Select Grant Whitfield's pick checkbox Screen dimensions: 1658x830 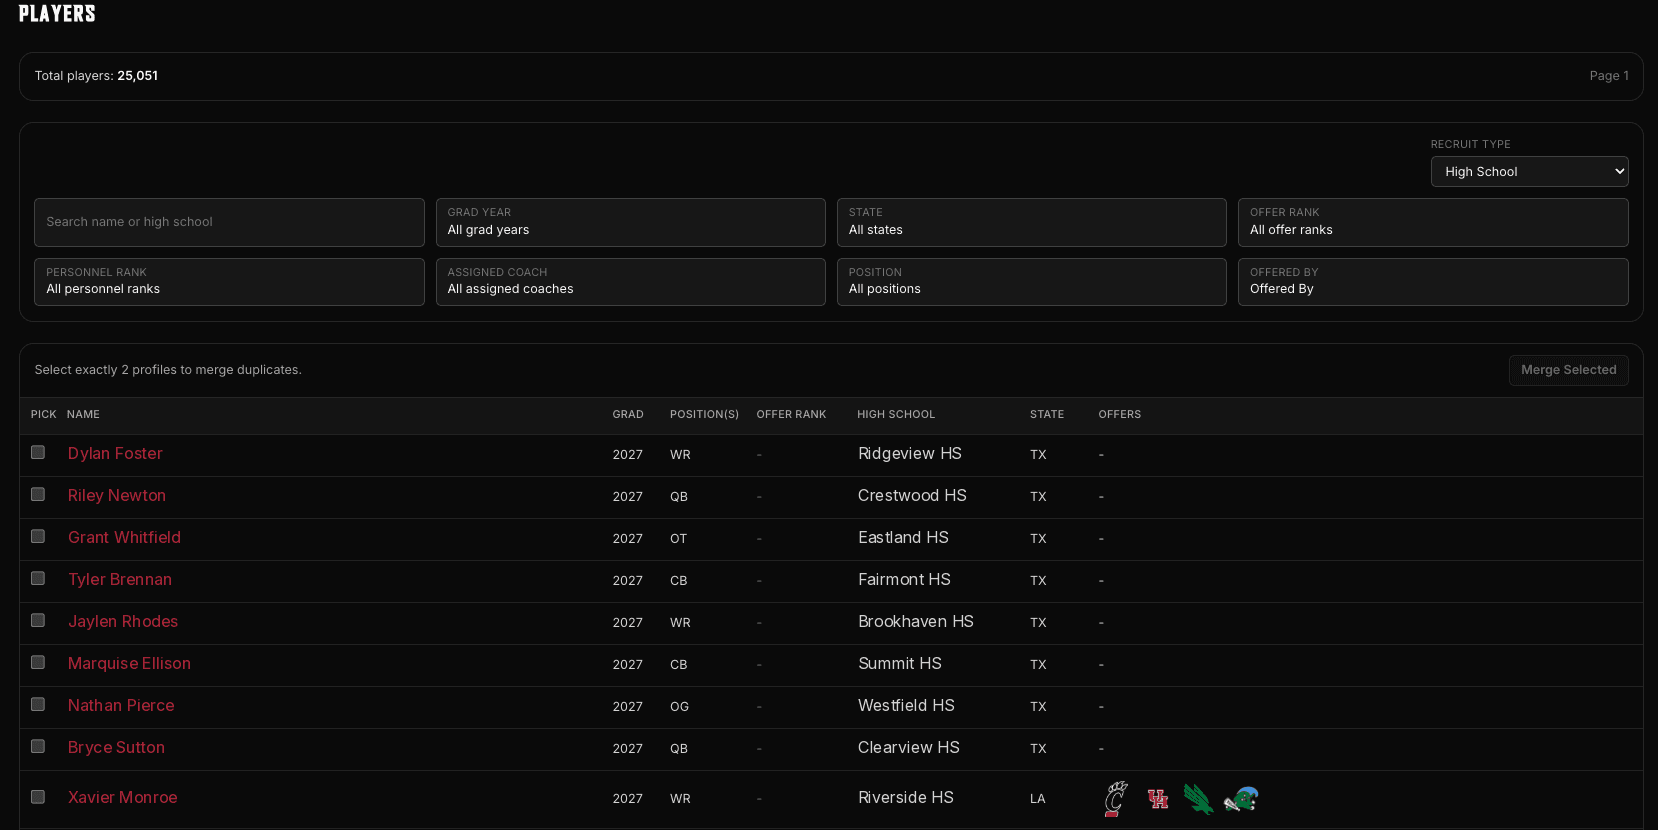click(38, 537)
